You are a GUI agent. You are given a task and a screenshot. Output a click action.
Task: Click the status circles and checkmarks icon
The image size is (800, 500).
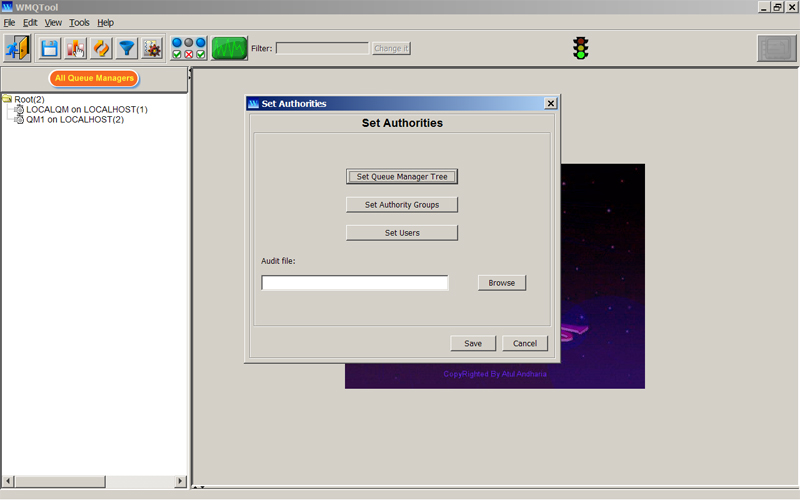point(188,48)
